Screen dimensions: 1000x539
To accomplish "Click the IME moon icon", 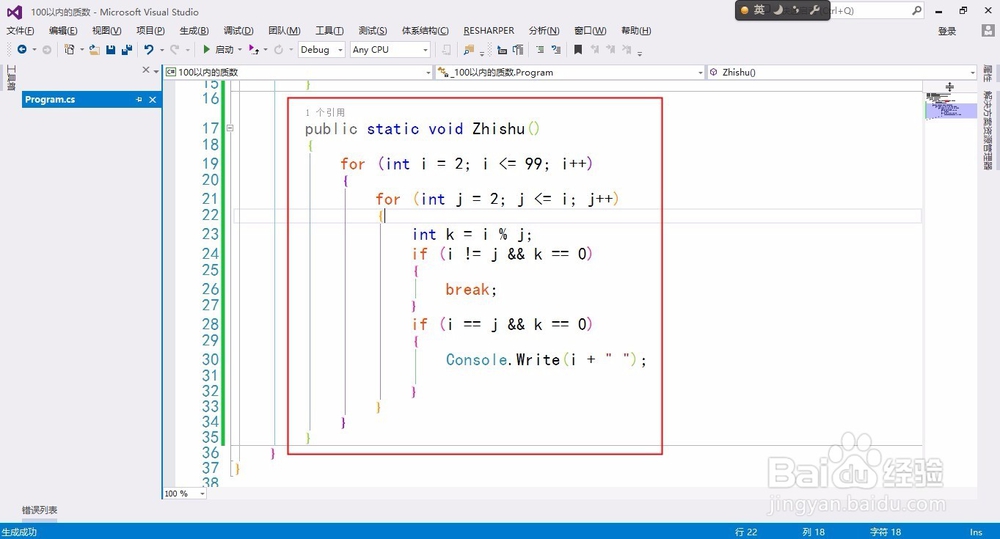I will click(x=778, y=10).
